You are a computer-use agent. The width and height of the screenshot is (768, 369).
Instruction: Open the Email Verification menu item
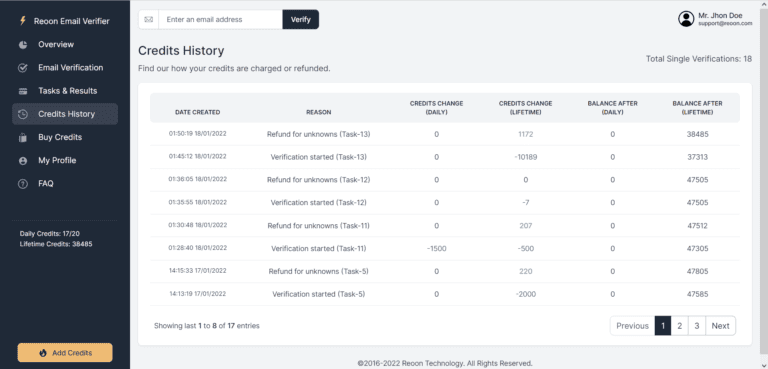pyautogui.click(x=65, y=68)
